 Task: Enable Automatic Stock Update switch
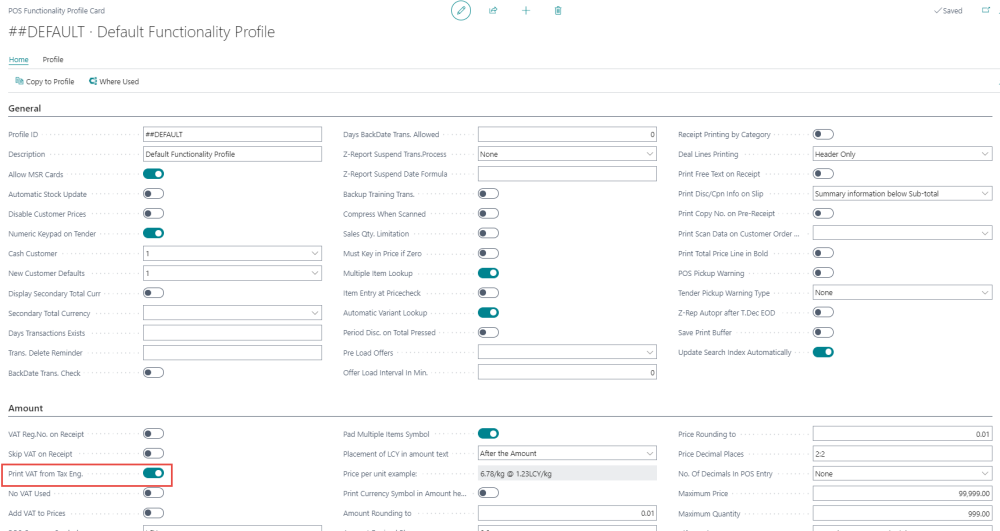click(x=153, y=194)
